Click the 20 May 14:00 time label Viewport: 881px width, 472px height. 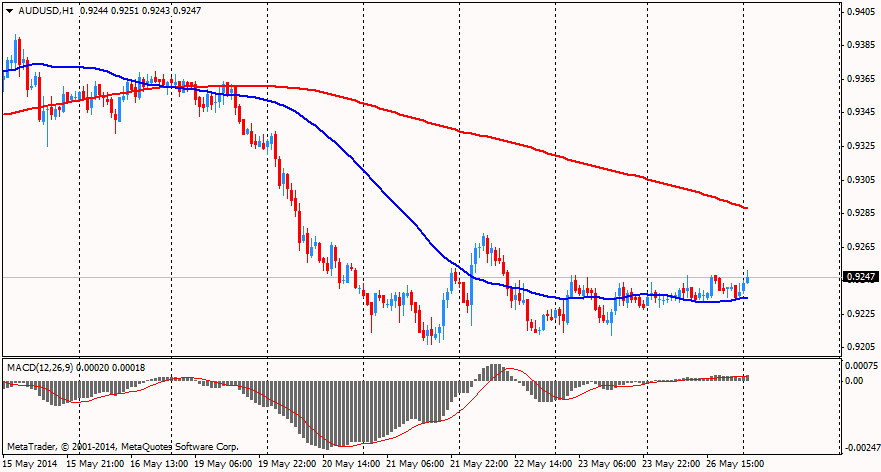(x=351, y=463)
